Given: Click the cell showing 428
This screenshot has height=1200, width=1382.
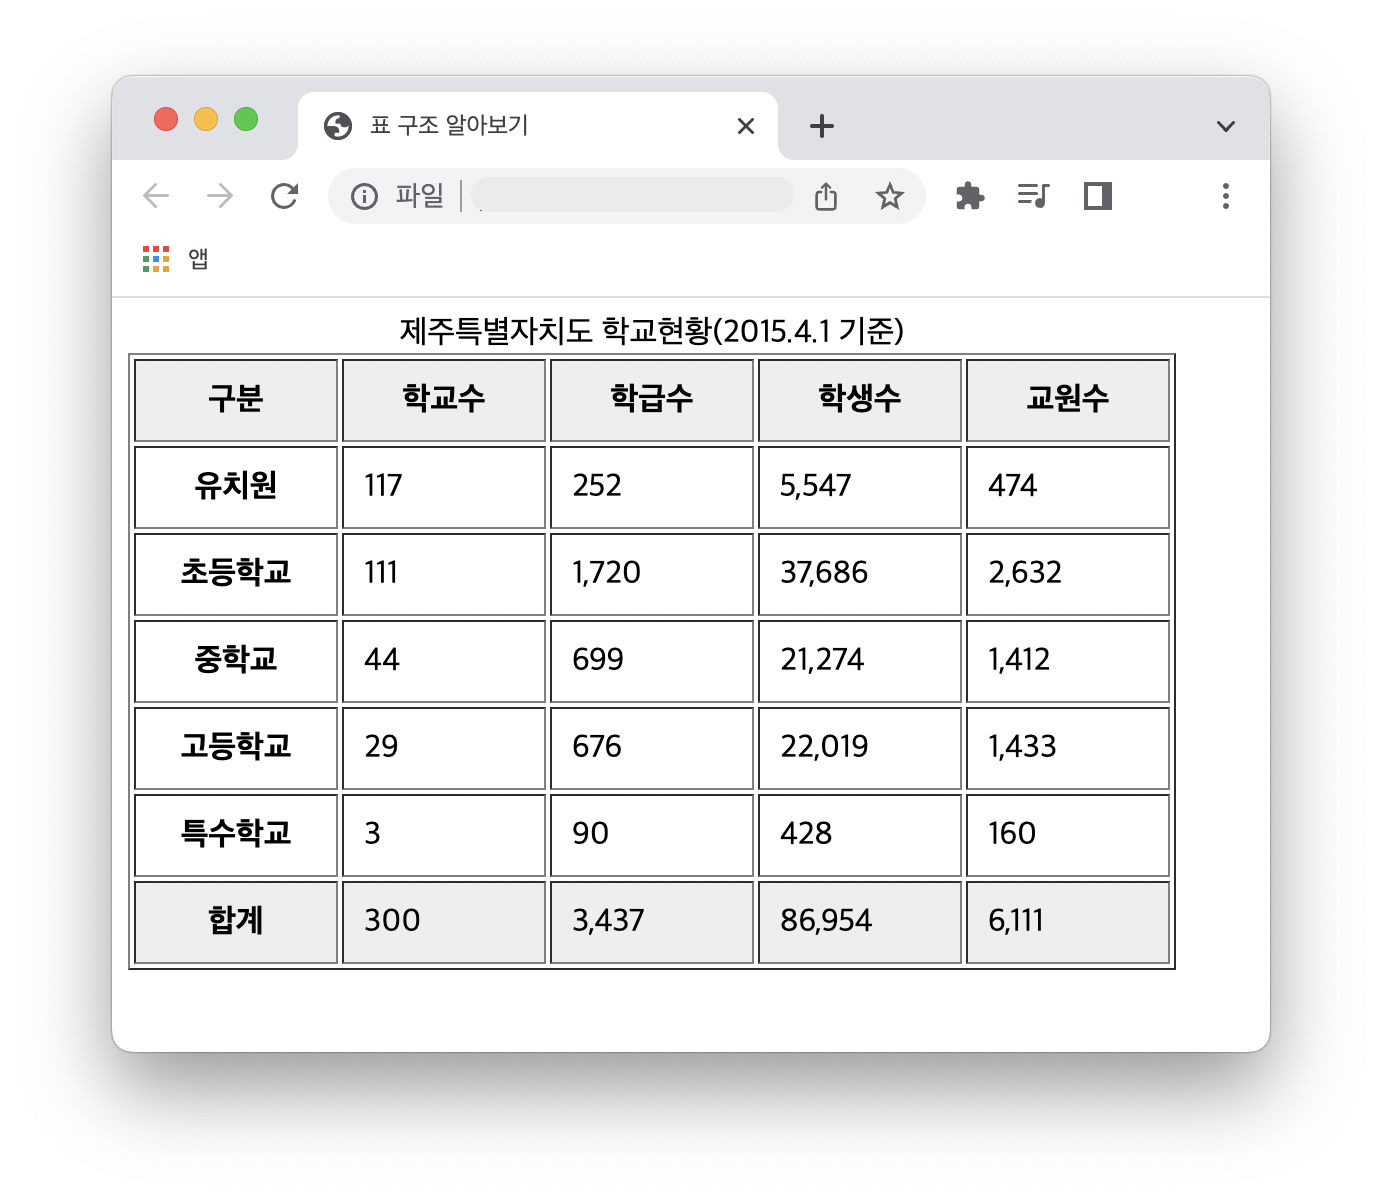Looking at the screenshot, I should pos(860,835).
